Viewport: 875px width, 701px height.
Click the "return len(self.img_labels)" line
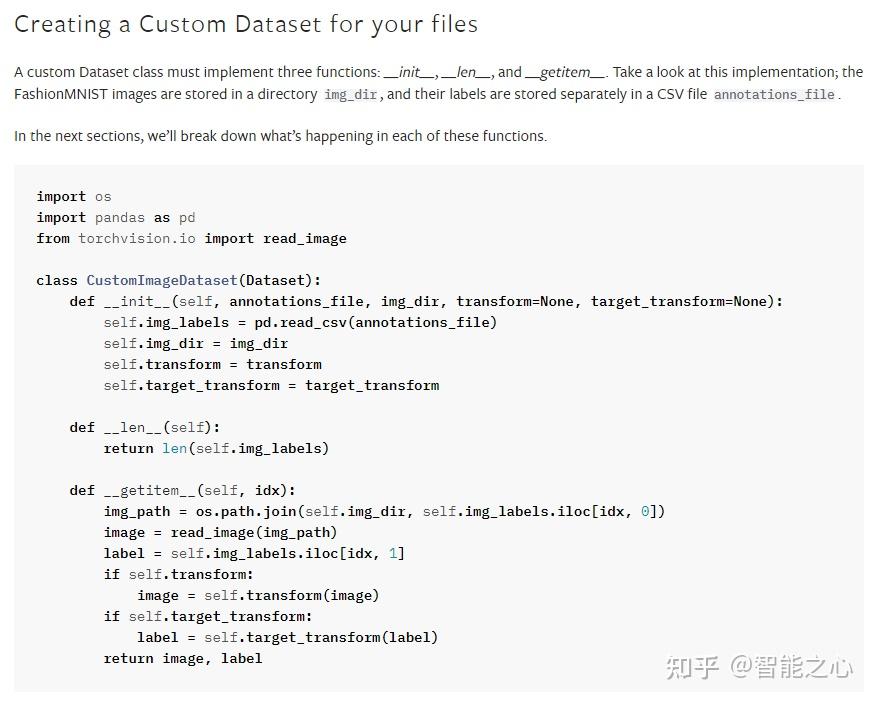pos(217,449)
